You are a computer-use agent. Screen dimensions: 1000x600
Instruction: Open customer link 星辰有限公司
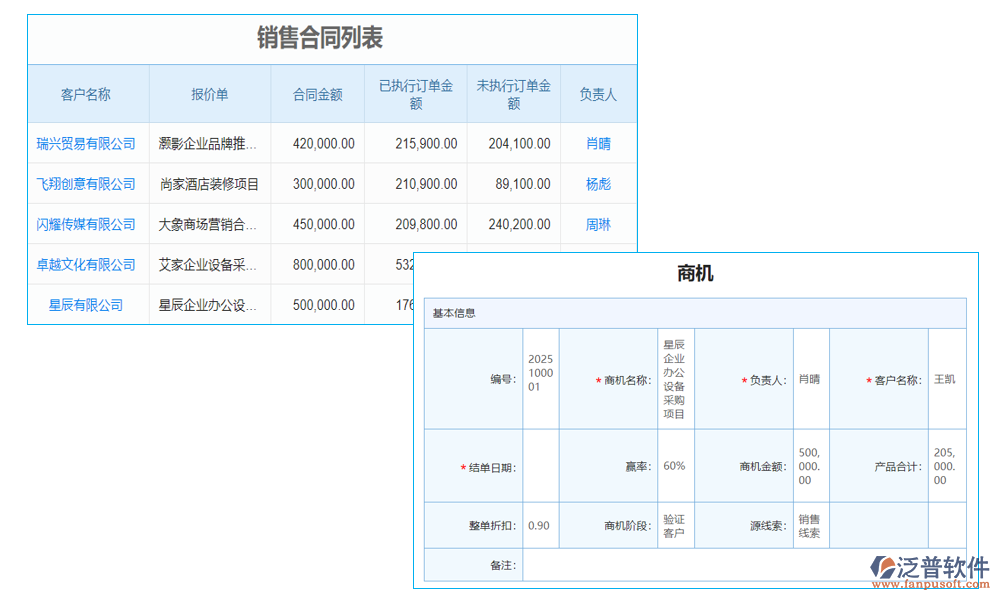(88, 304)
